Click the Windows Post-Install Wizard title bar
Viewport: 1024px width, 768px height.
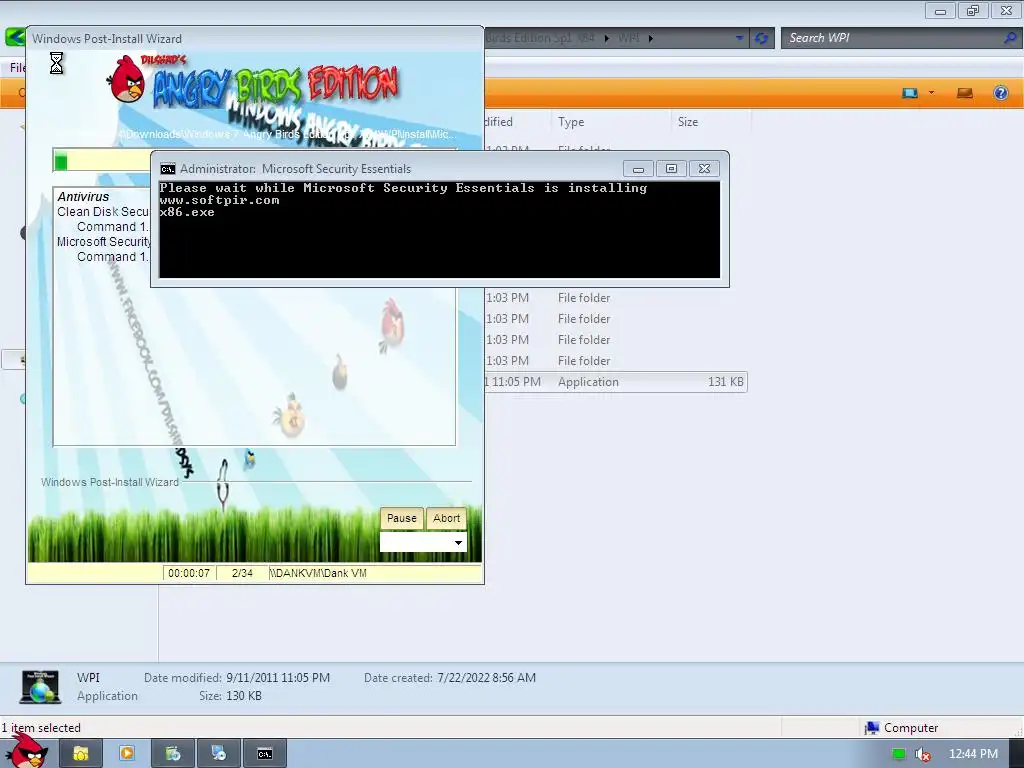[255, 39]
